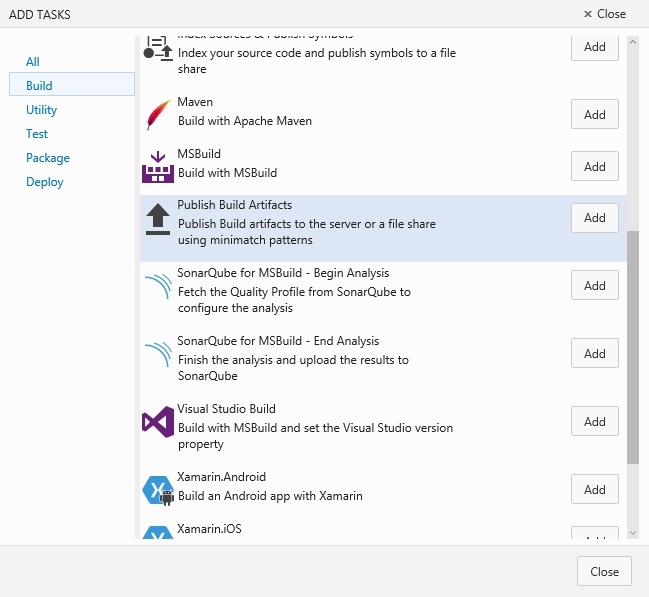
Task: Click 'Build with MSBuild and set' description
Action: point(315,436)
